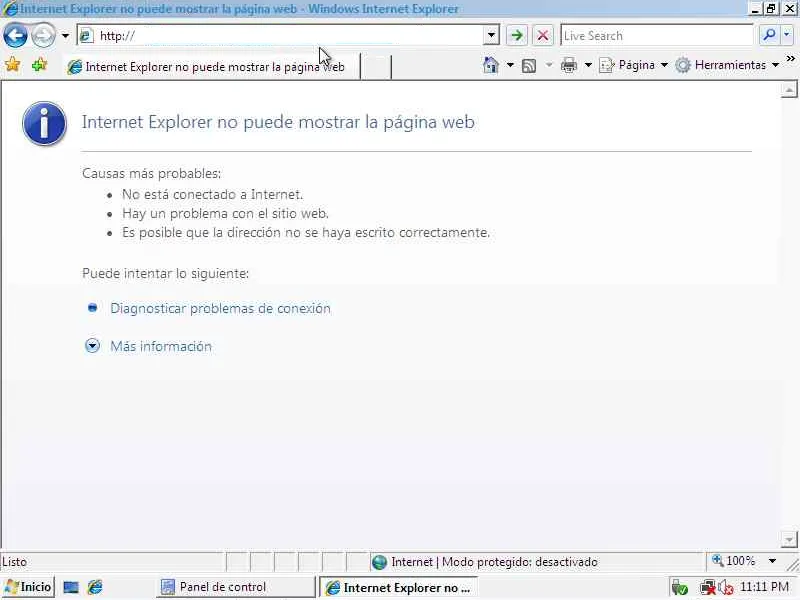The image size is (800, 600).
Task: Click the page icon in address bar
Action: click(x=86, y=36)
